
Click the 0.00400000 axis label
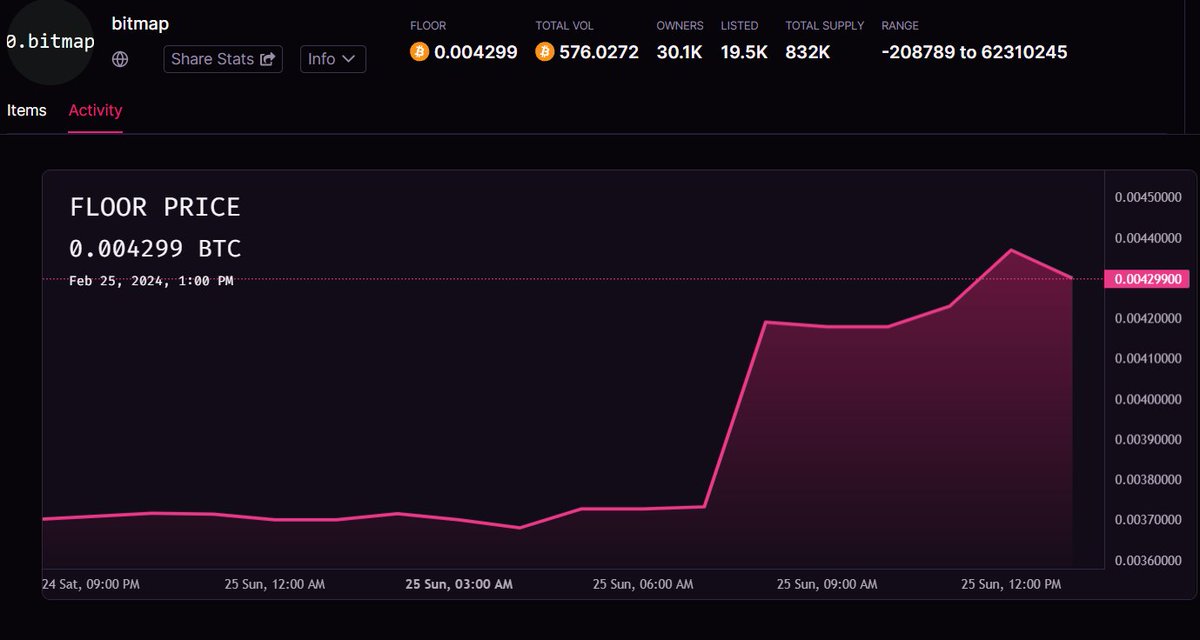1148,399
